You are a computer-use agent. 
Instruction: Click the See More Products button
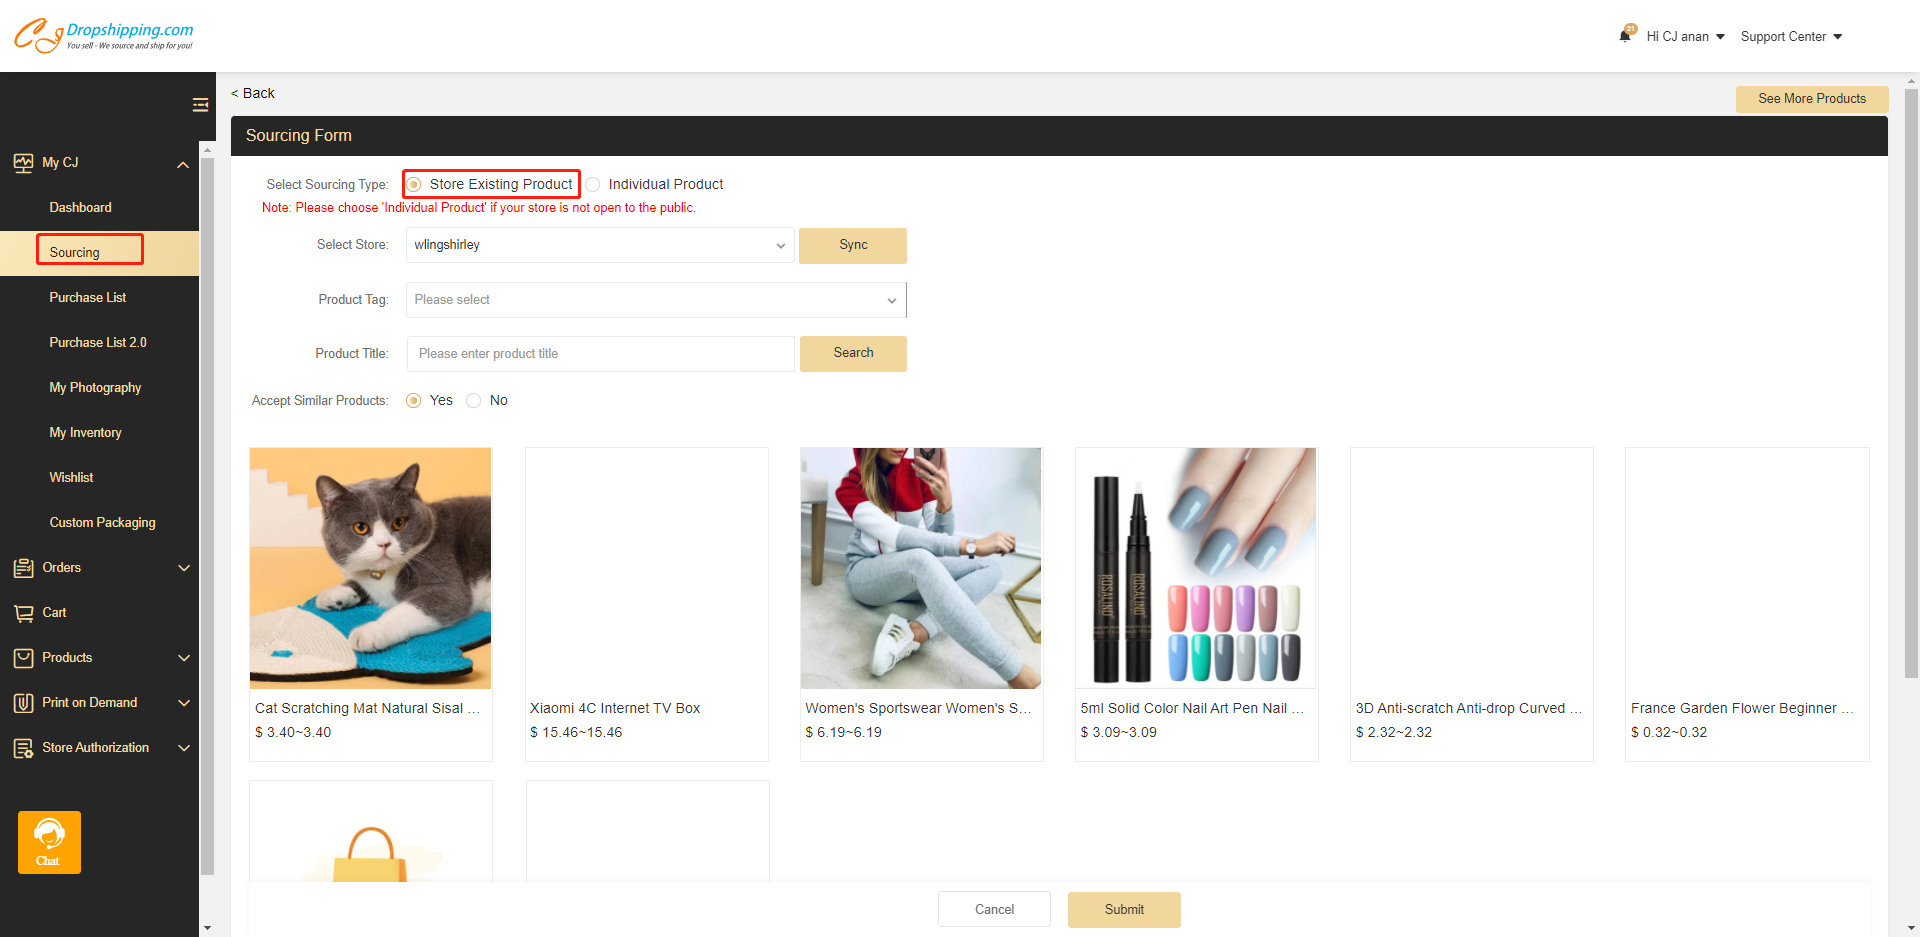click(x=1811, y=99)
